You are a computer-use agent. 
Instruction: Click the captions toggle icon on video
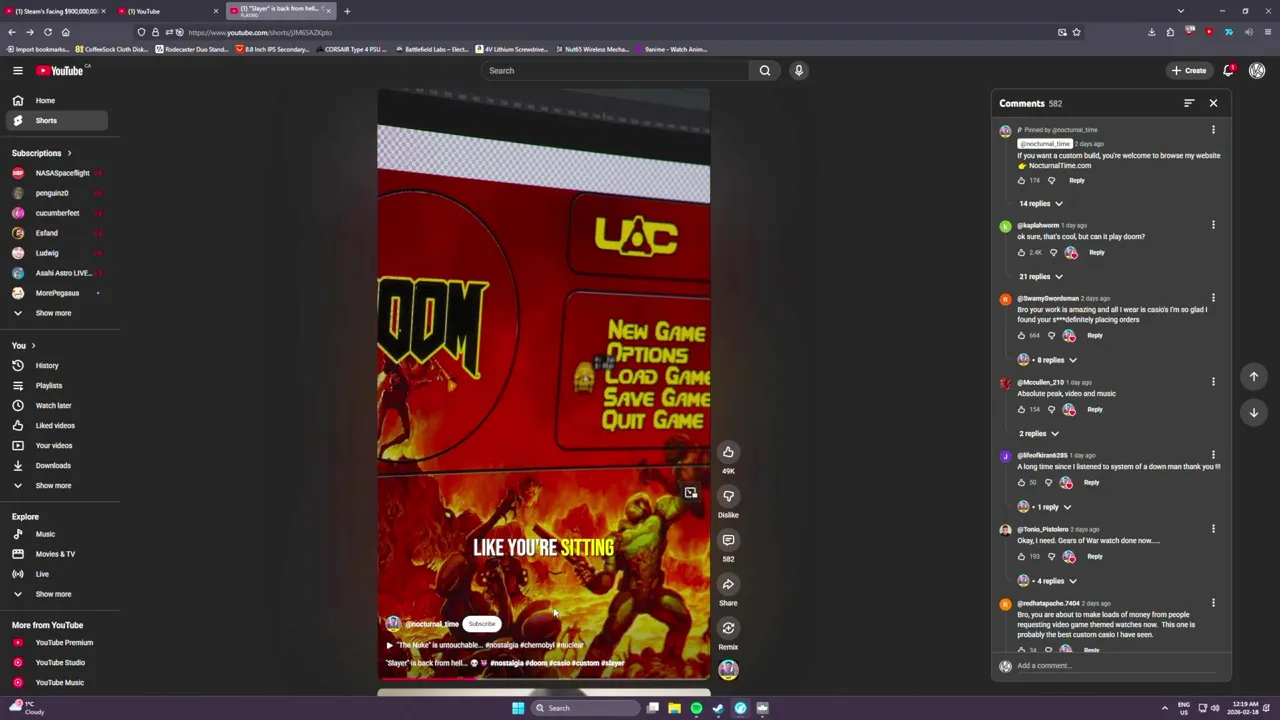[690, 493]
